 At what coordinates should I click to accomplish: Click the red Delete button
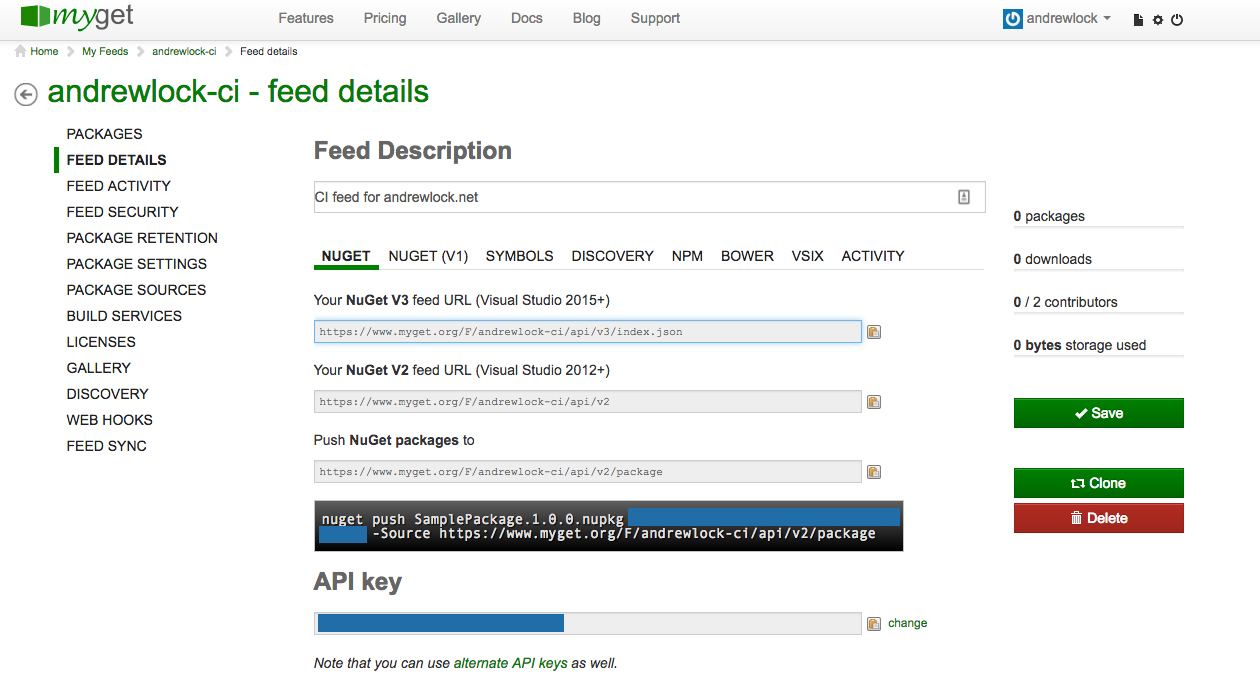coord(1099,518)
